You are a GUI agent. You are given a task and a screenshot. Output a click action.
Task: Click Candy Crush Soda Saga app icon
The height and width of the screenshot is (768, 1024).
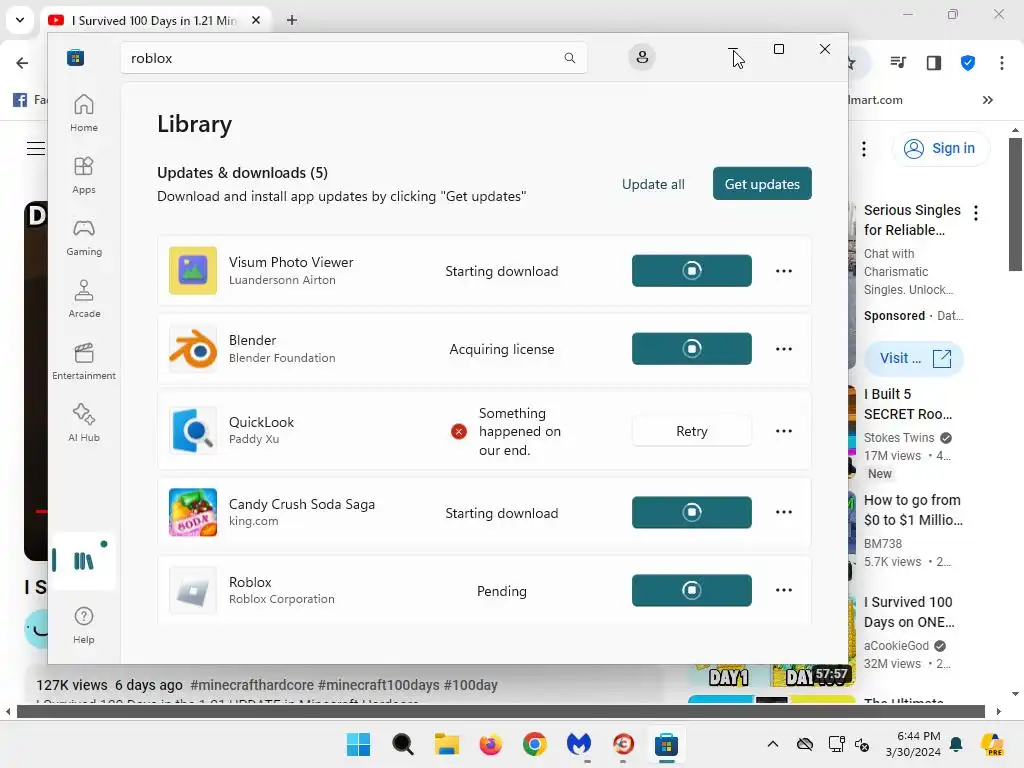coord(193,512)
